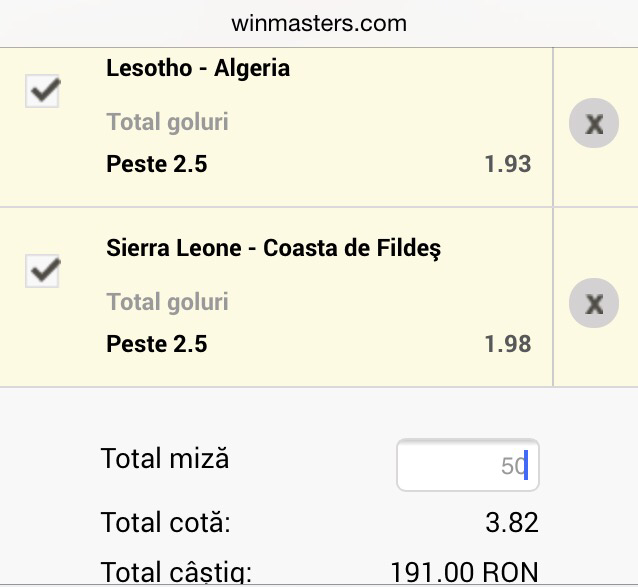Click the Total cotă label
This screenshot has width=638, height=587.
[x=165, y=522]
